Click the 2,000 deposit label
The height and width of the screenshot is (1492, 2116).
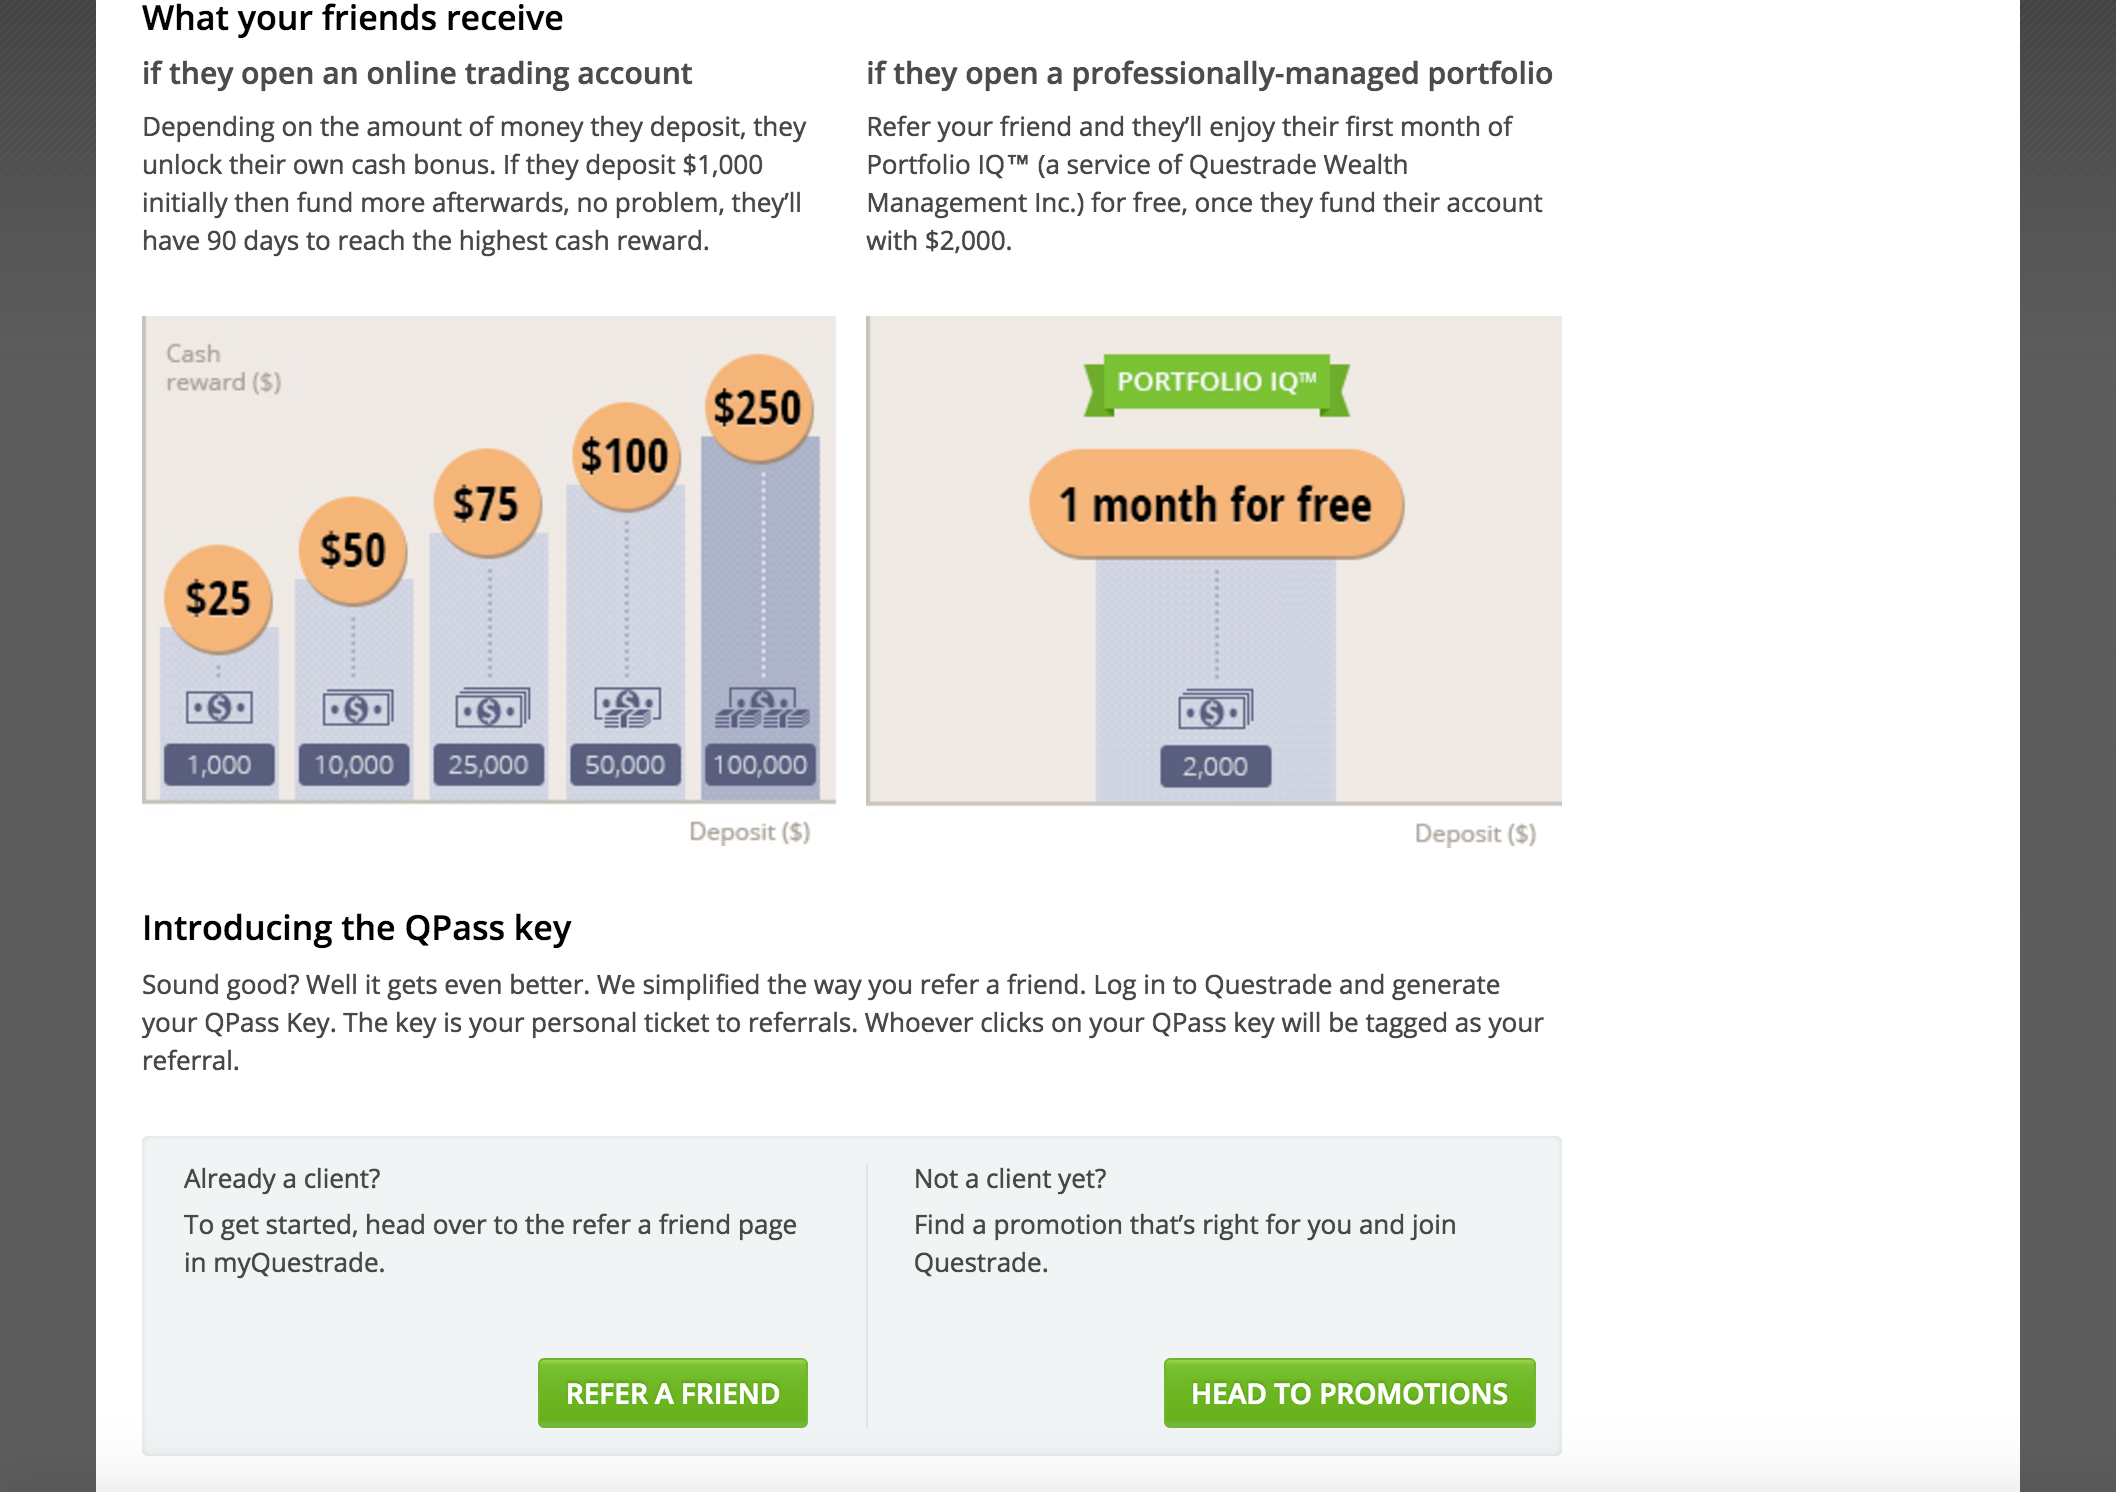[x=1215, y=767]
